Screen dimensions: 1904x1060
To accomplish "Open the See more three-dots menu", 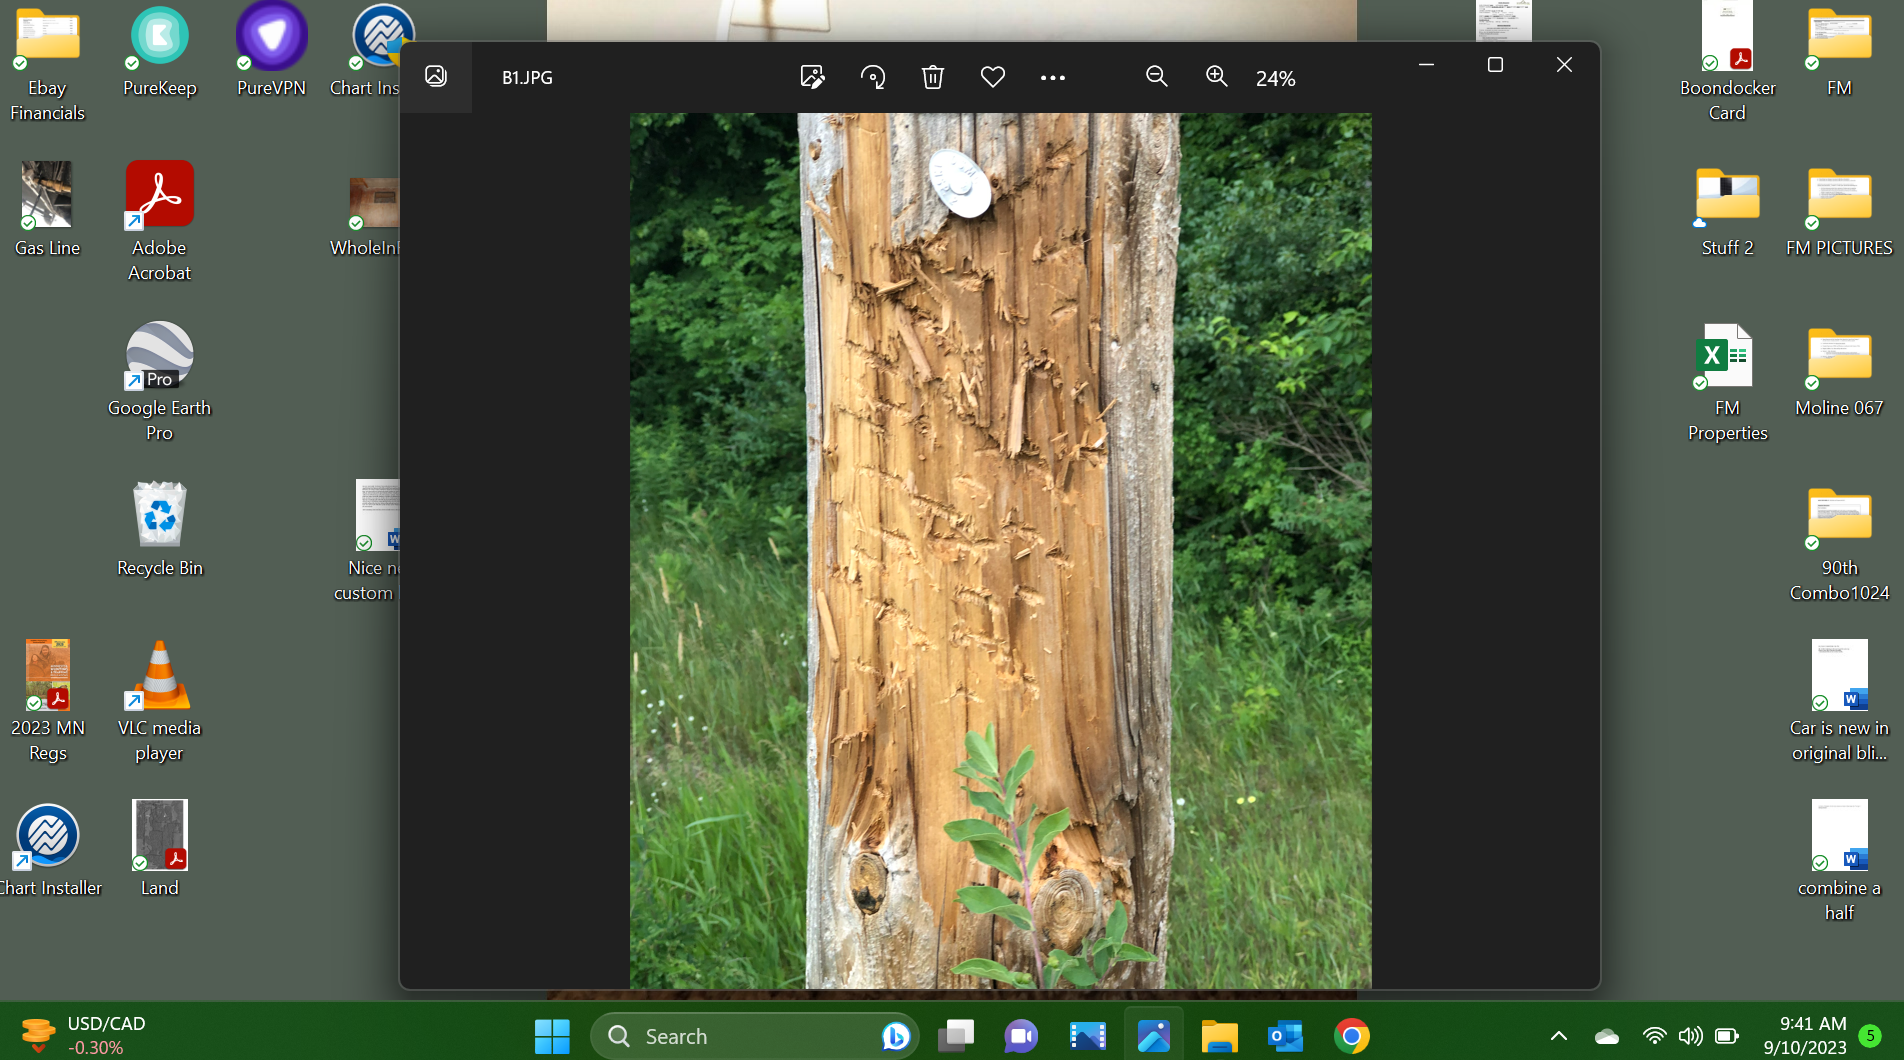I will pyautogui.click(x=1053, y=77).
